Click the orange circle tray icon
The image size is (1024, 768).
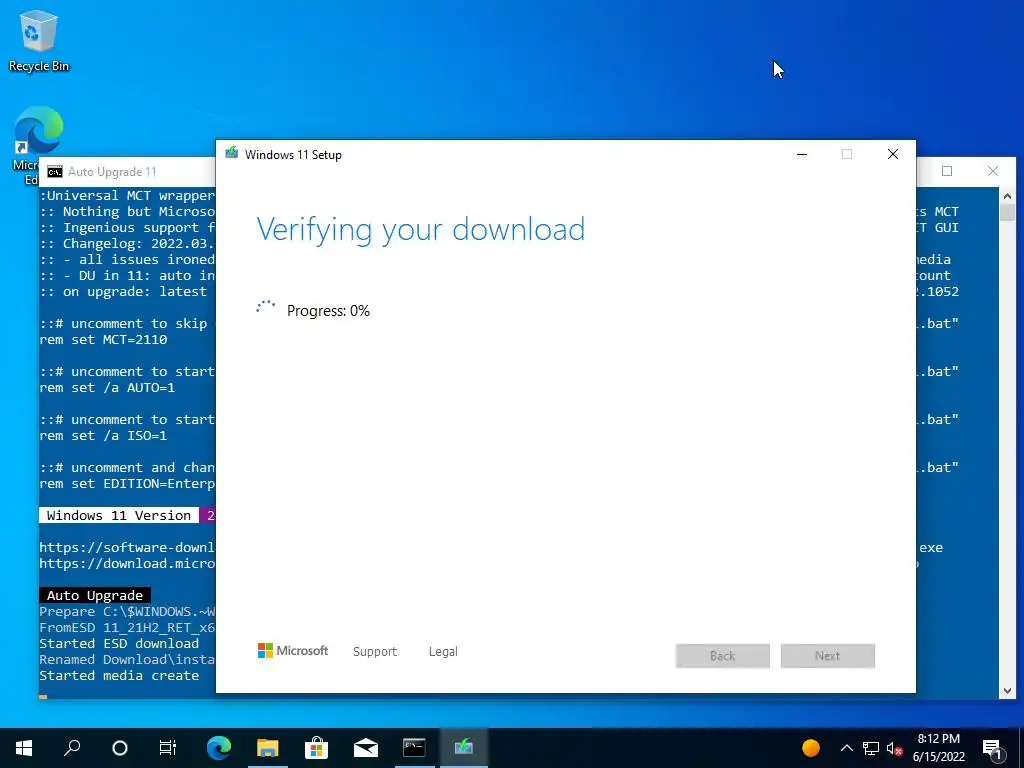tap(810, 748)
